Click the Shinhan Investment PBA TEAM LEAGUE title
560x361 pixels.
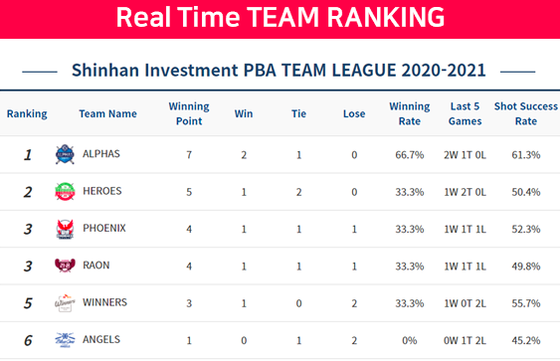tap(279, 70)
